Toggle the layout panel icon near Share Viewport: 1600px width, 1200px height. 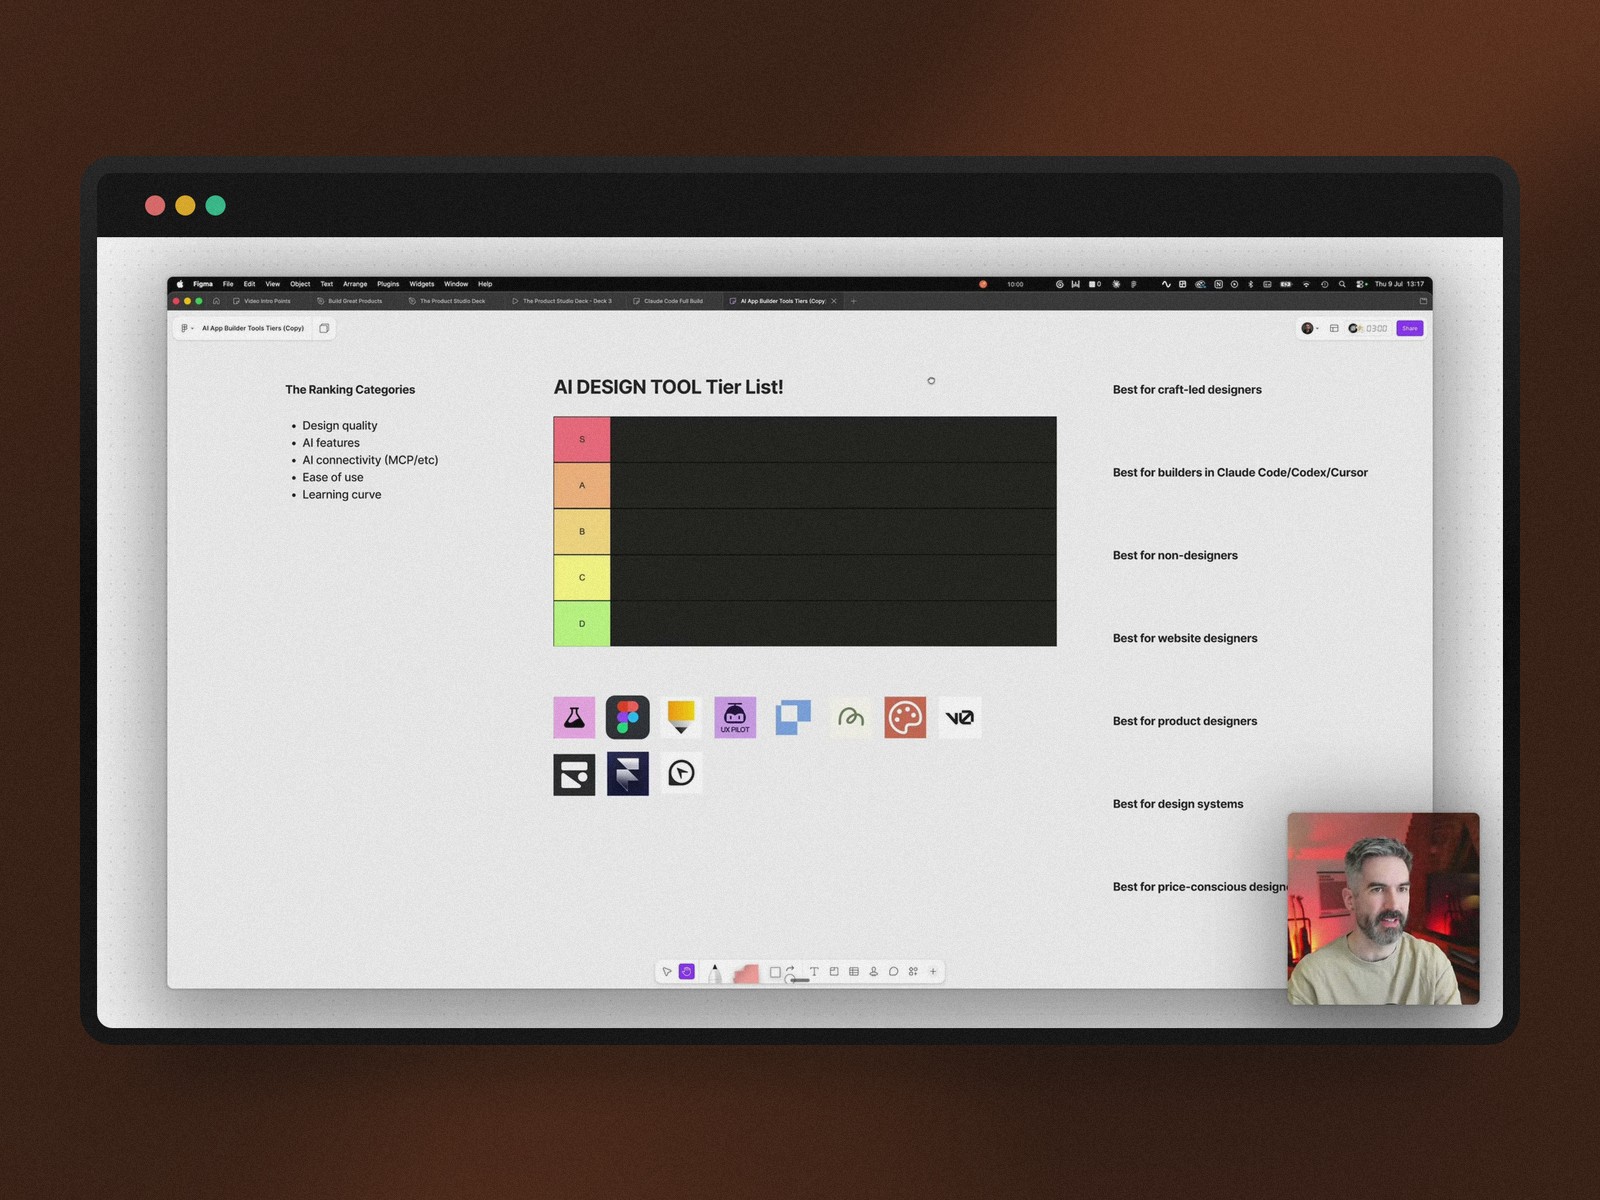[1334, 328]
